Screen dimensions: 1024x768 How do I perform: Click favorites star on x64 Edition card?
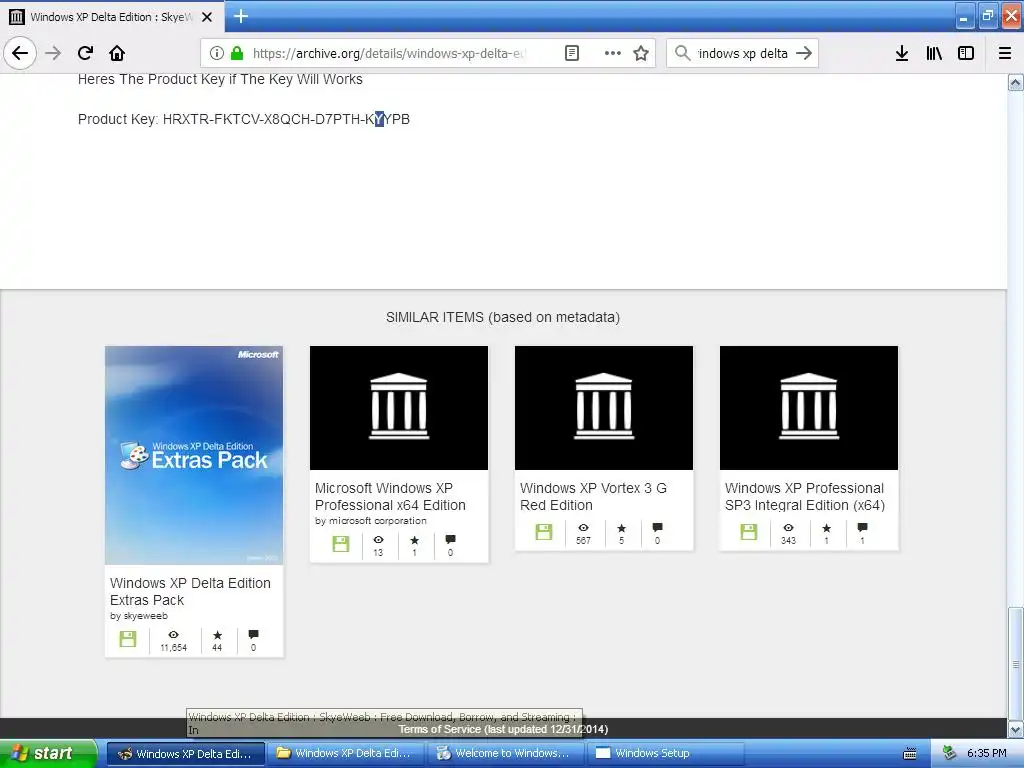click(415, 540)
